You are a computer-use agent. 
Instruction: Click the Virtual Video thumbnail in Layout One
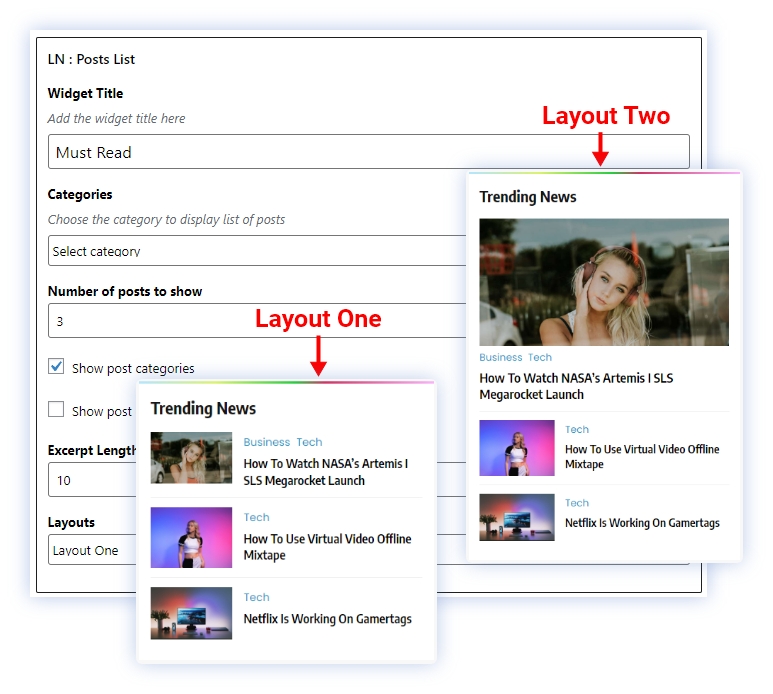(x=191, y=537)
